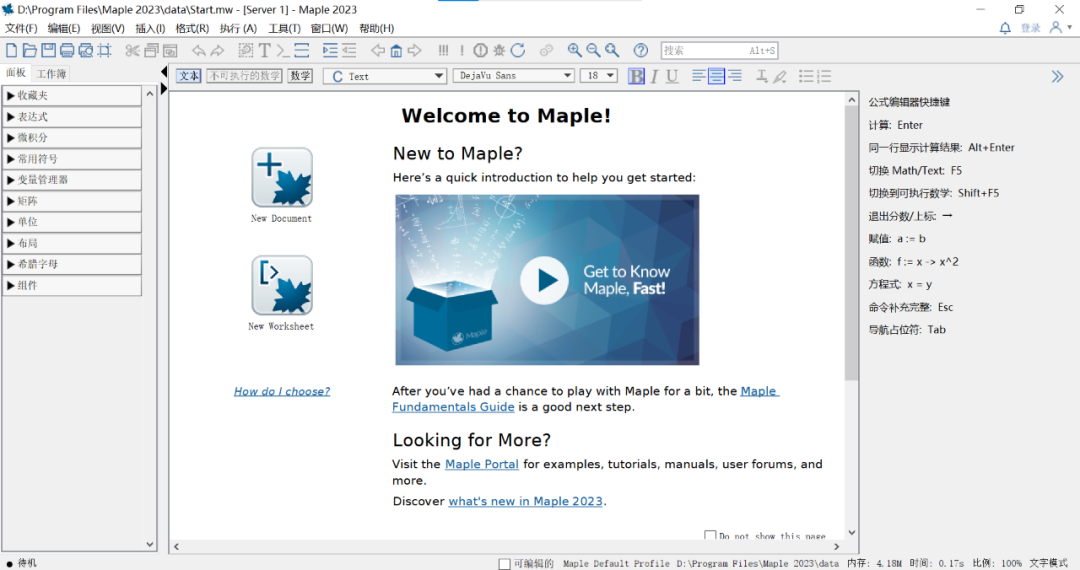1080x570 pixels.
Task: Insert a Maple prompt with the >_ icon
Action: click(282, 50)
